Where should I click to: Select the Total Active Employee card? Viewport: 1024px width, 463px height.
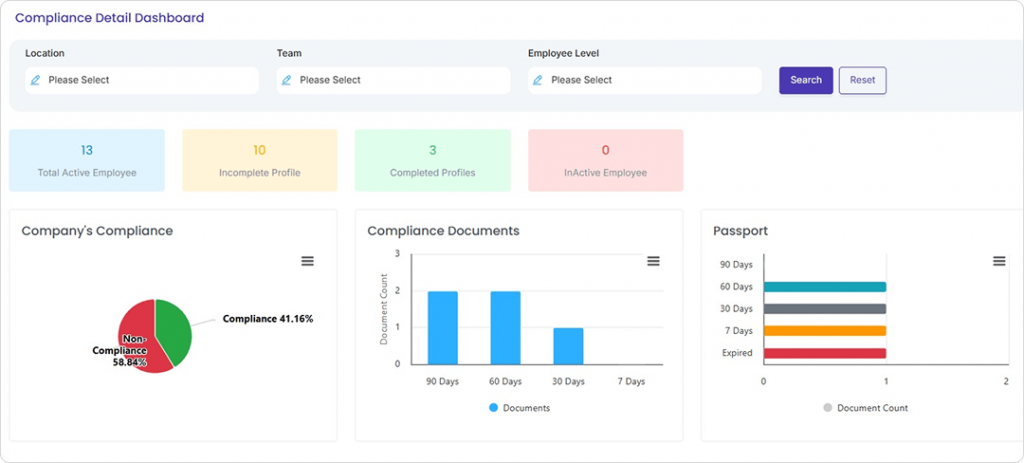[x=87, y=160]
